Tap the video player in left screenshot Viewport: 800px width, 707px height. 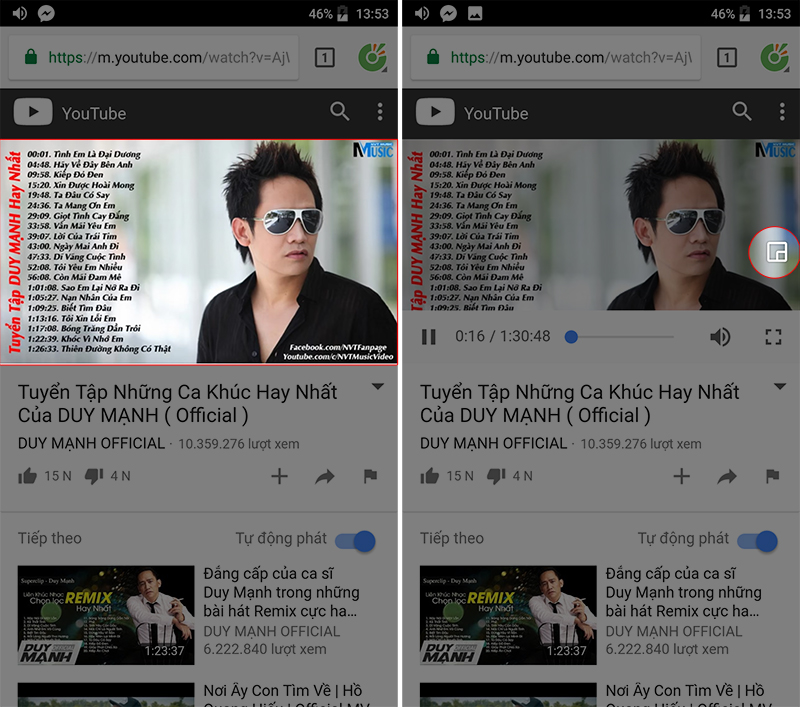[x=199, y=251]
